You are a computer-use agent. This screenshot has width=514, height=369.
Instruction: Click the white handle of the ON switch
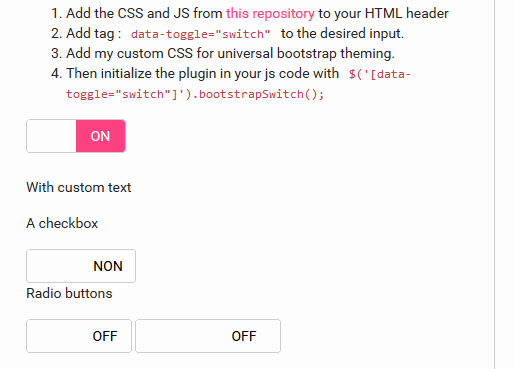pyautogui.click(x=51, y=136)
